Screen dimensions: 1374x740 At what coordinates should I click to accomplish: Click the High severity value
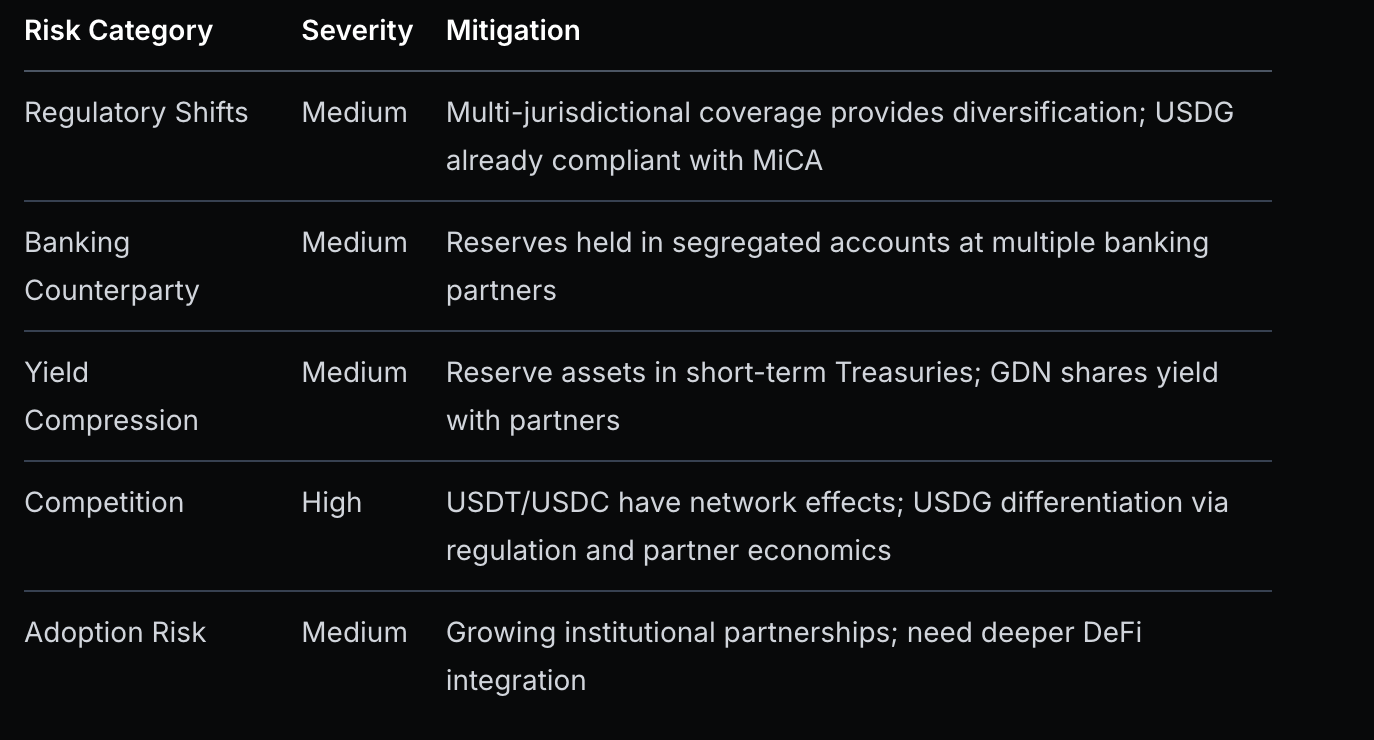click(332, 502)
